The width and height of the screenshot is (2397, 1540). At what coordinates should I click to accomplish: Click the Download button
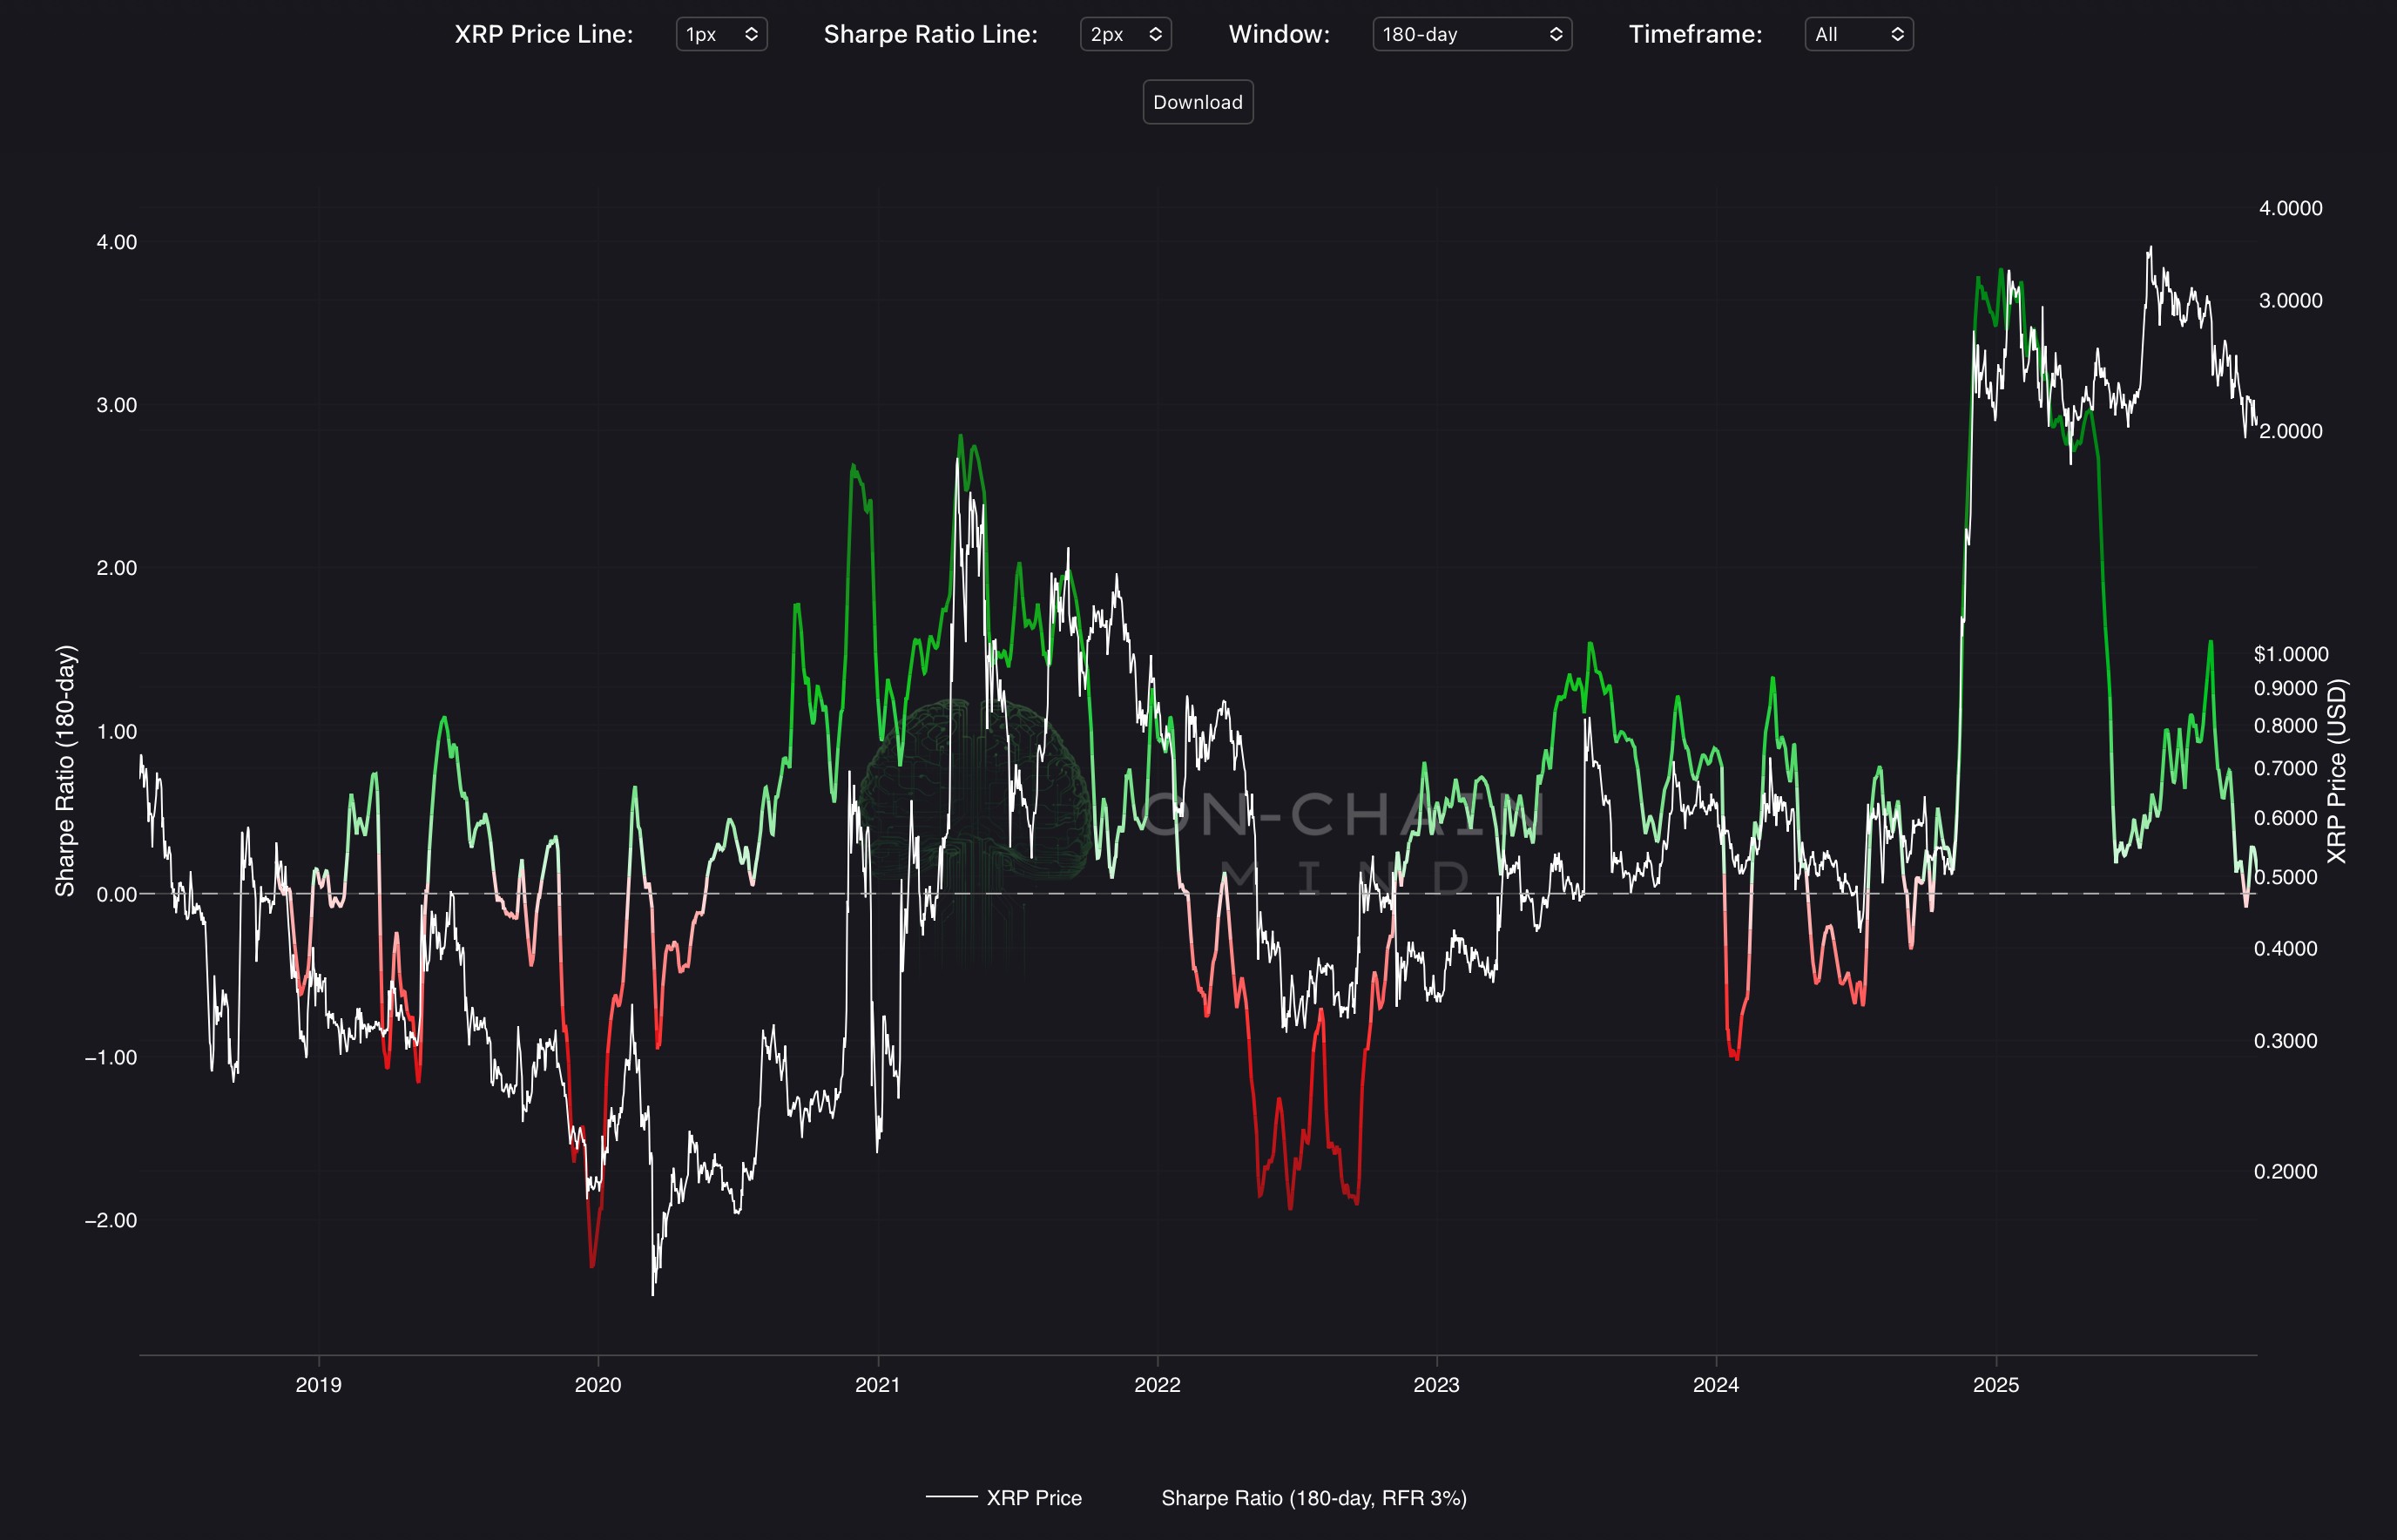tap(1197, 102)
